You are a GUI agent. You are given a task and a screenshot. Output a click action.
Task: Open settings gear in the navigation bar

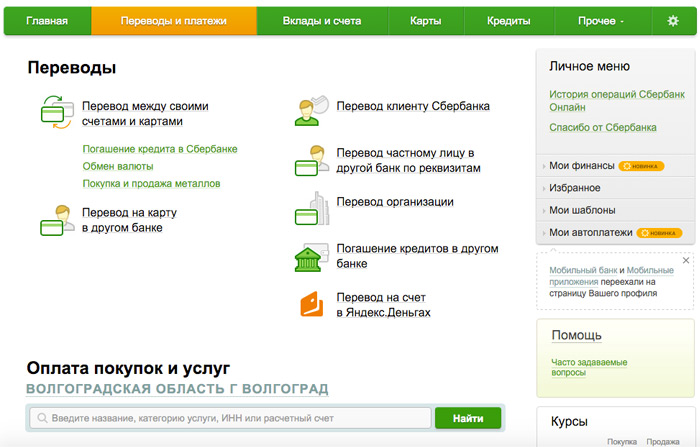(x=673, y=21)
